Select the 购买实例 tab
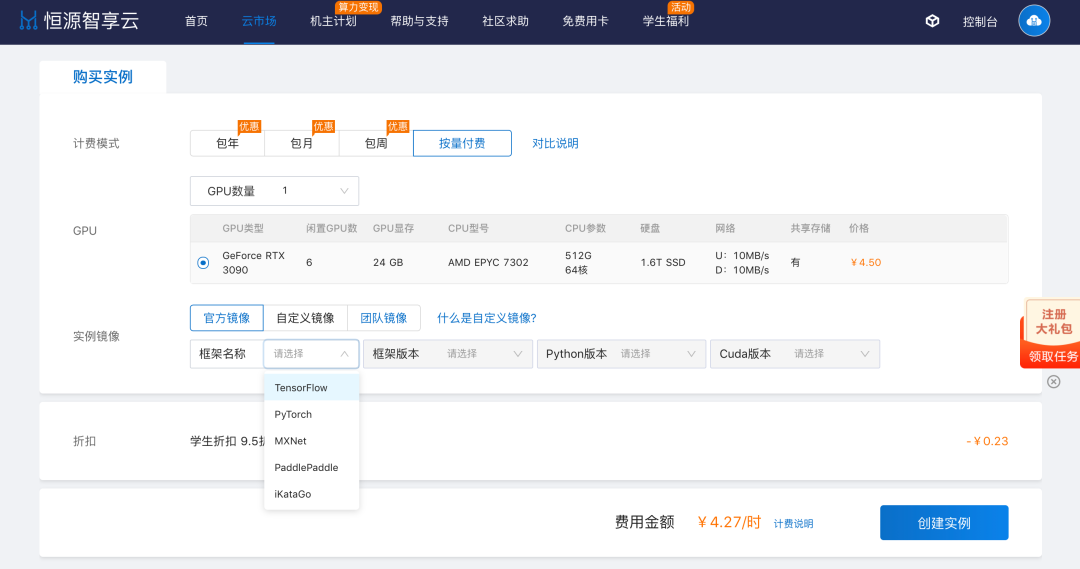The height and width of the screenshot is (569, 1080). tap(103, 76)
